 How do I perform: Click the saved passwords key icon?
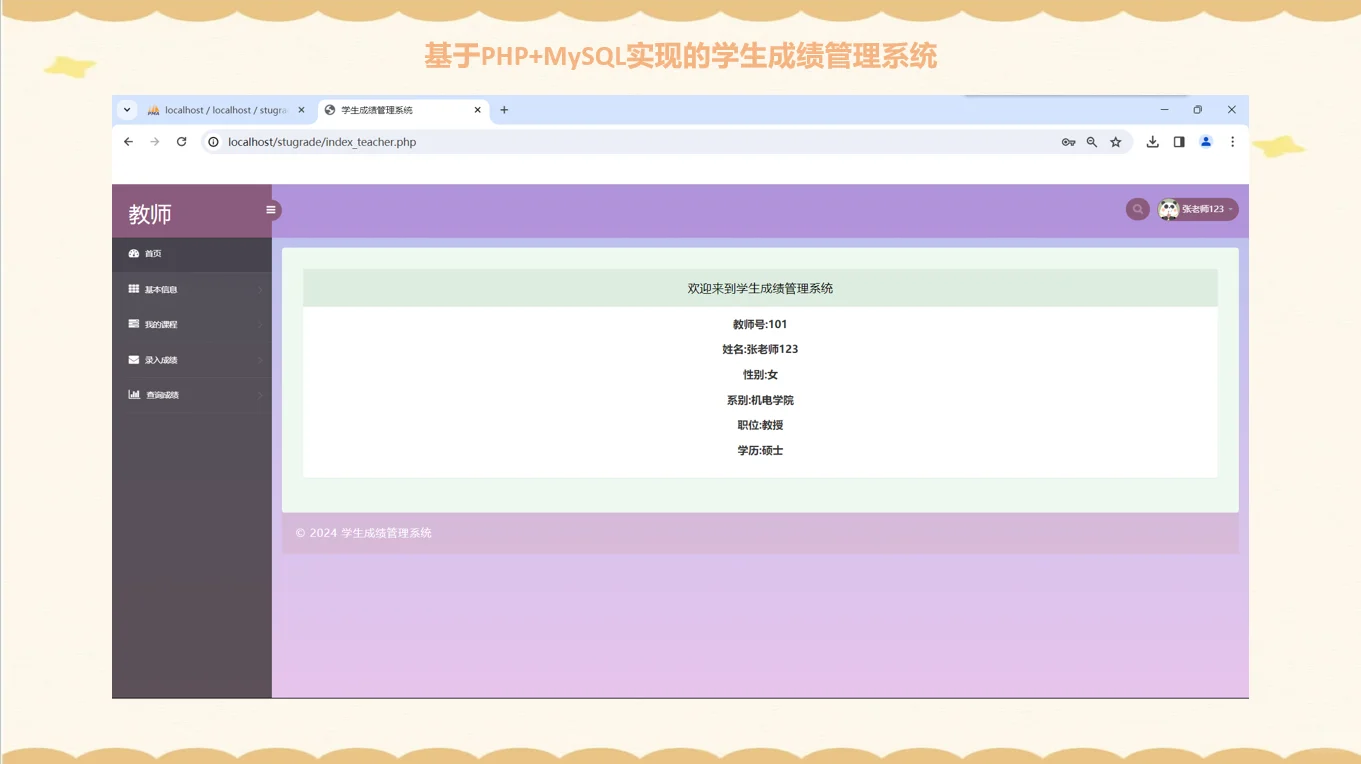1068,141
